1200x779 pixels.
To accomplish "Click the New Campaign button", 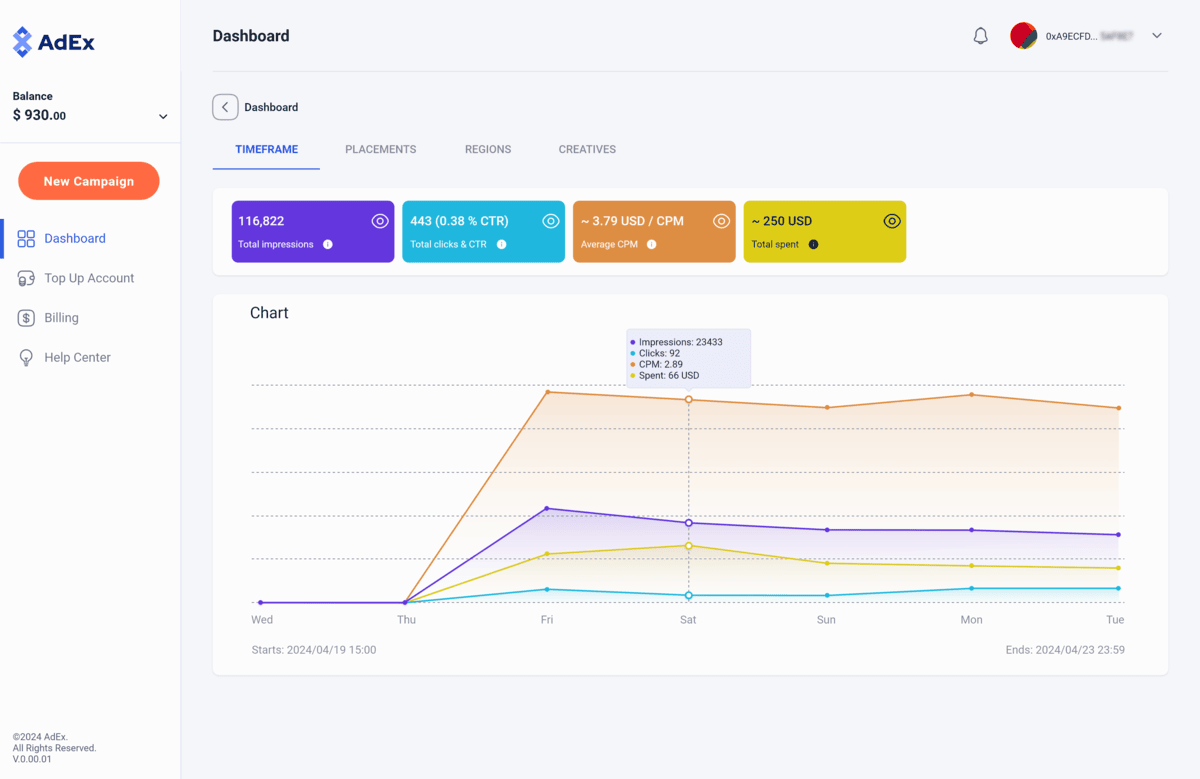I will (x=89, y=181).
